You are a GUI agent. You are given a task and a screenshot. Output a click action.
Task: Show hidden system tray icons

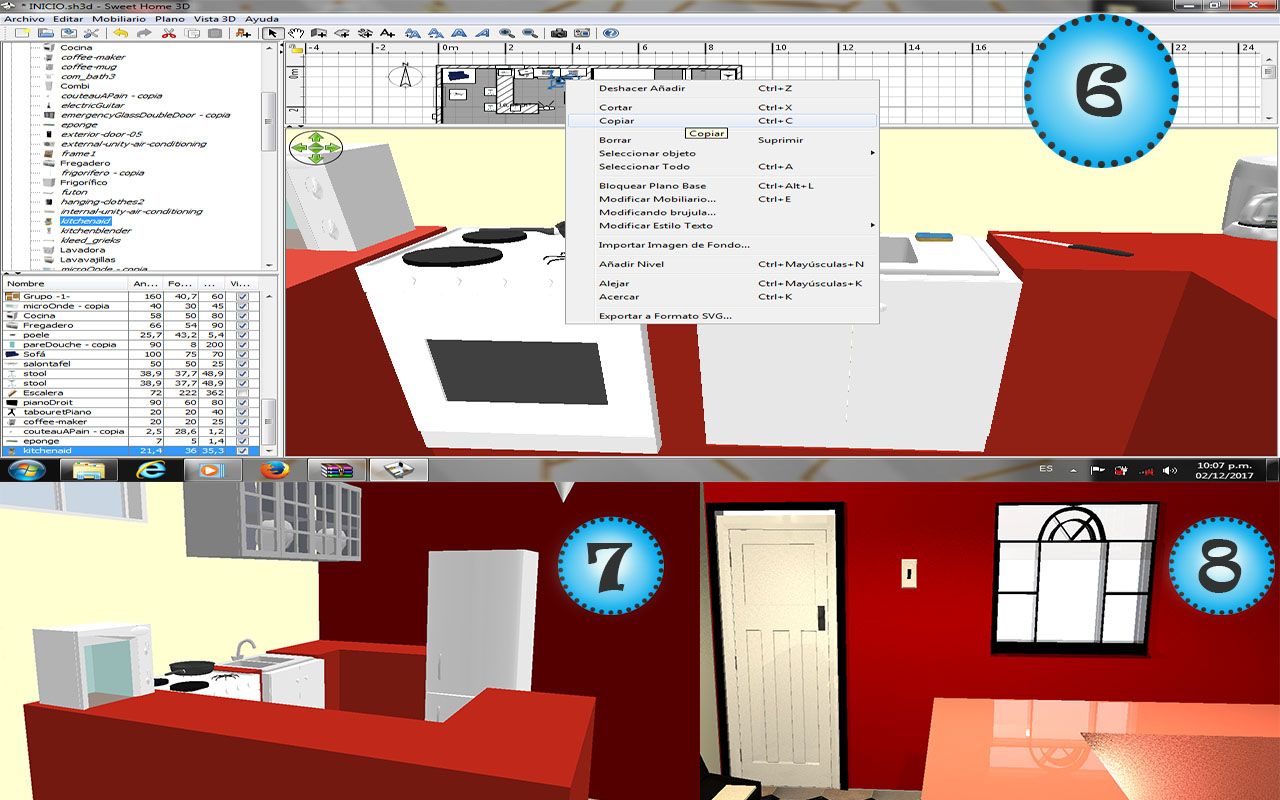pos(1073,470)
